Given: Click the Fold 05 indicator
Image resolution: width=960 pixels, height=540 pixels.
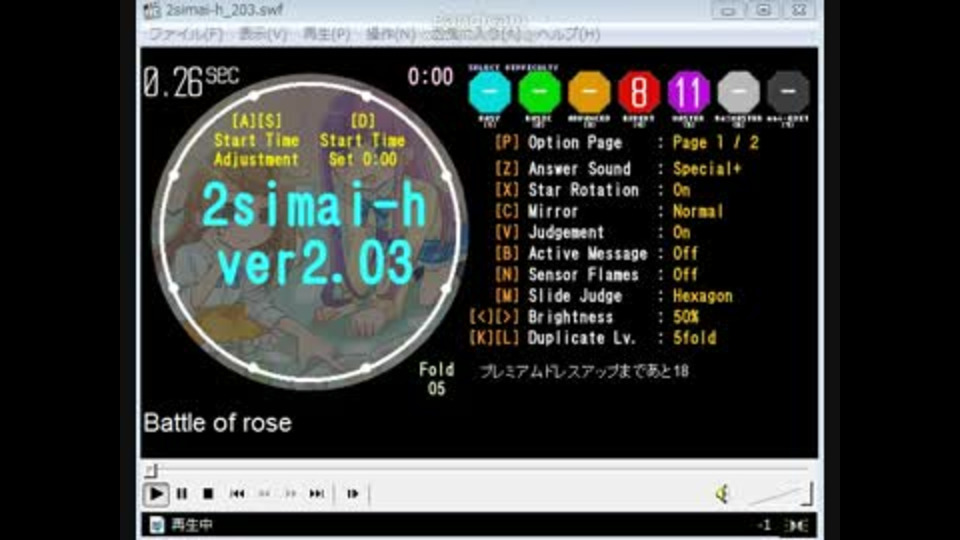Looking at the screenshot, I should pyautogui.click(x=437, y=378).
